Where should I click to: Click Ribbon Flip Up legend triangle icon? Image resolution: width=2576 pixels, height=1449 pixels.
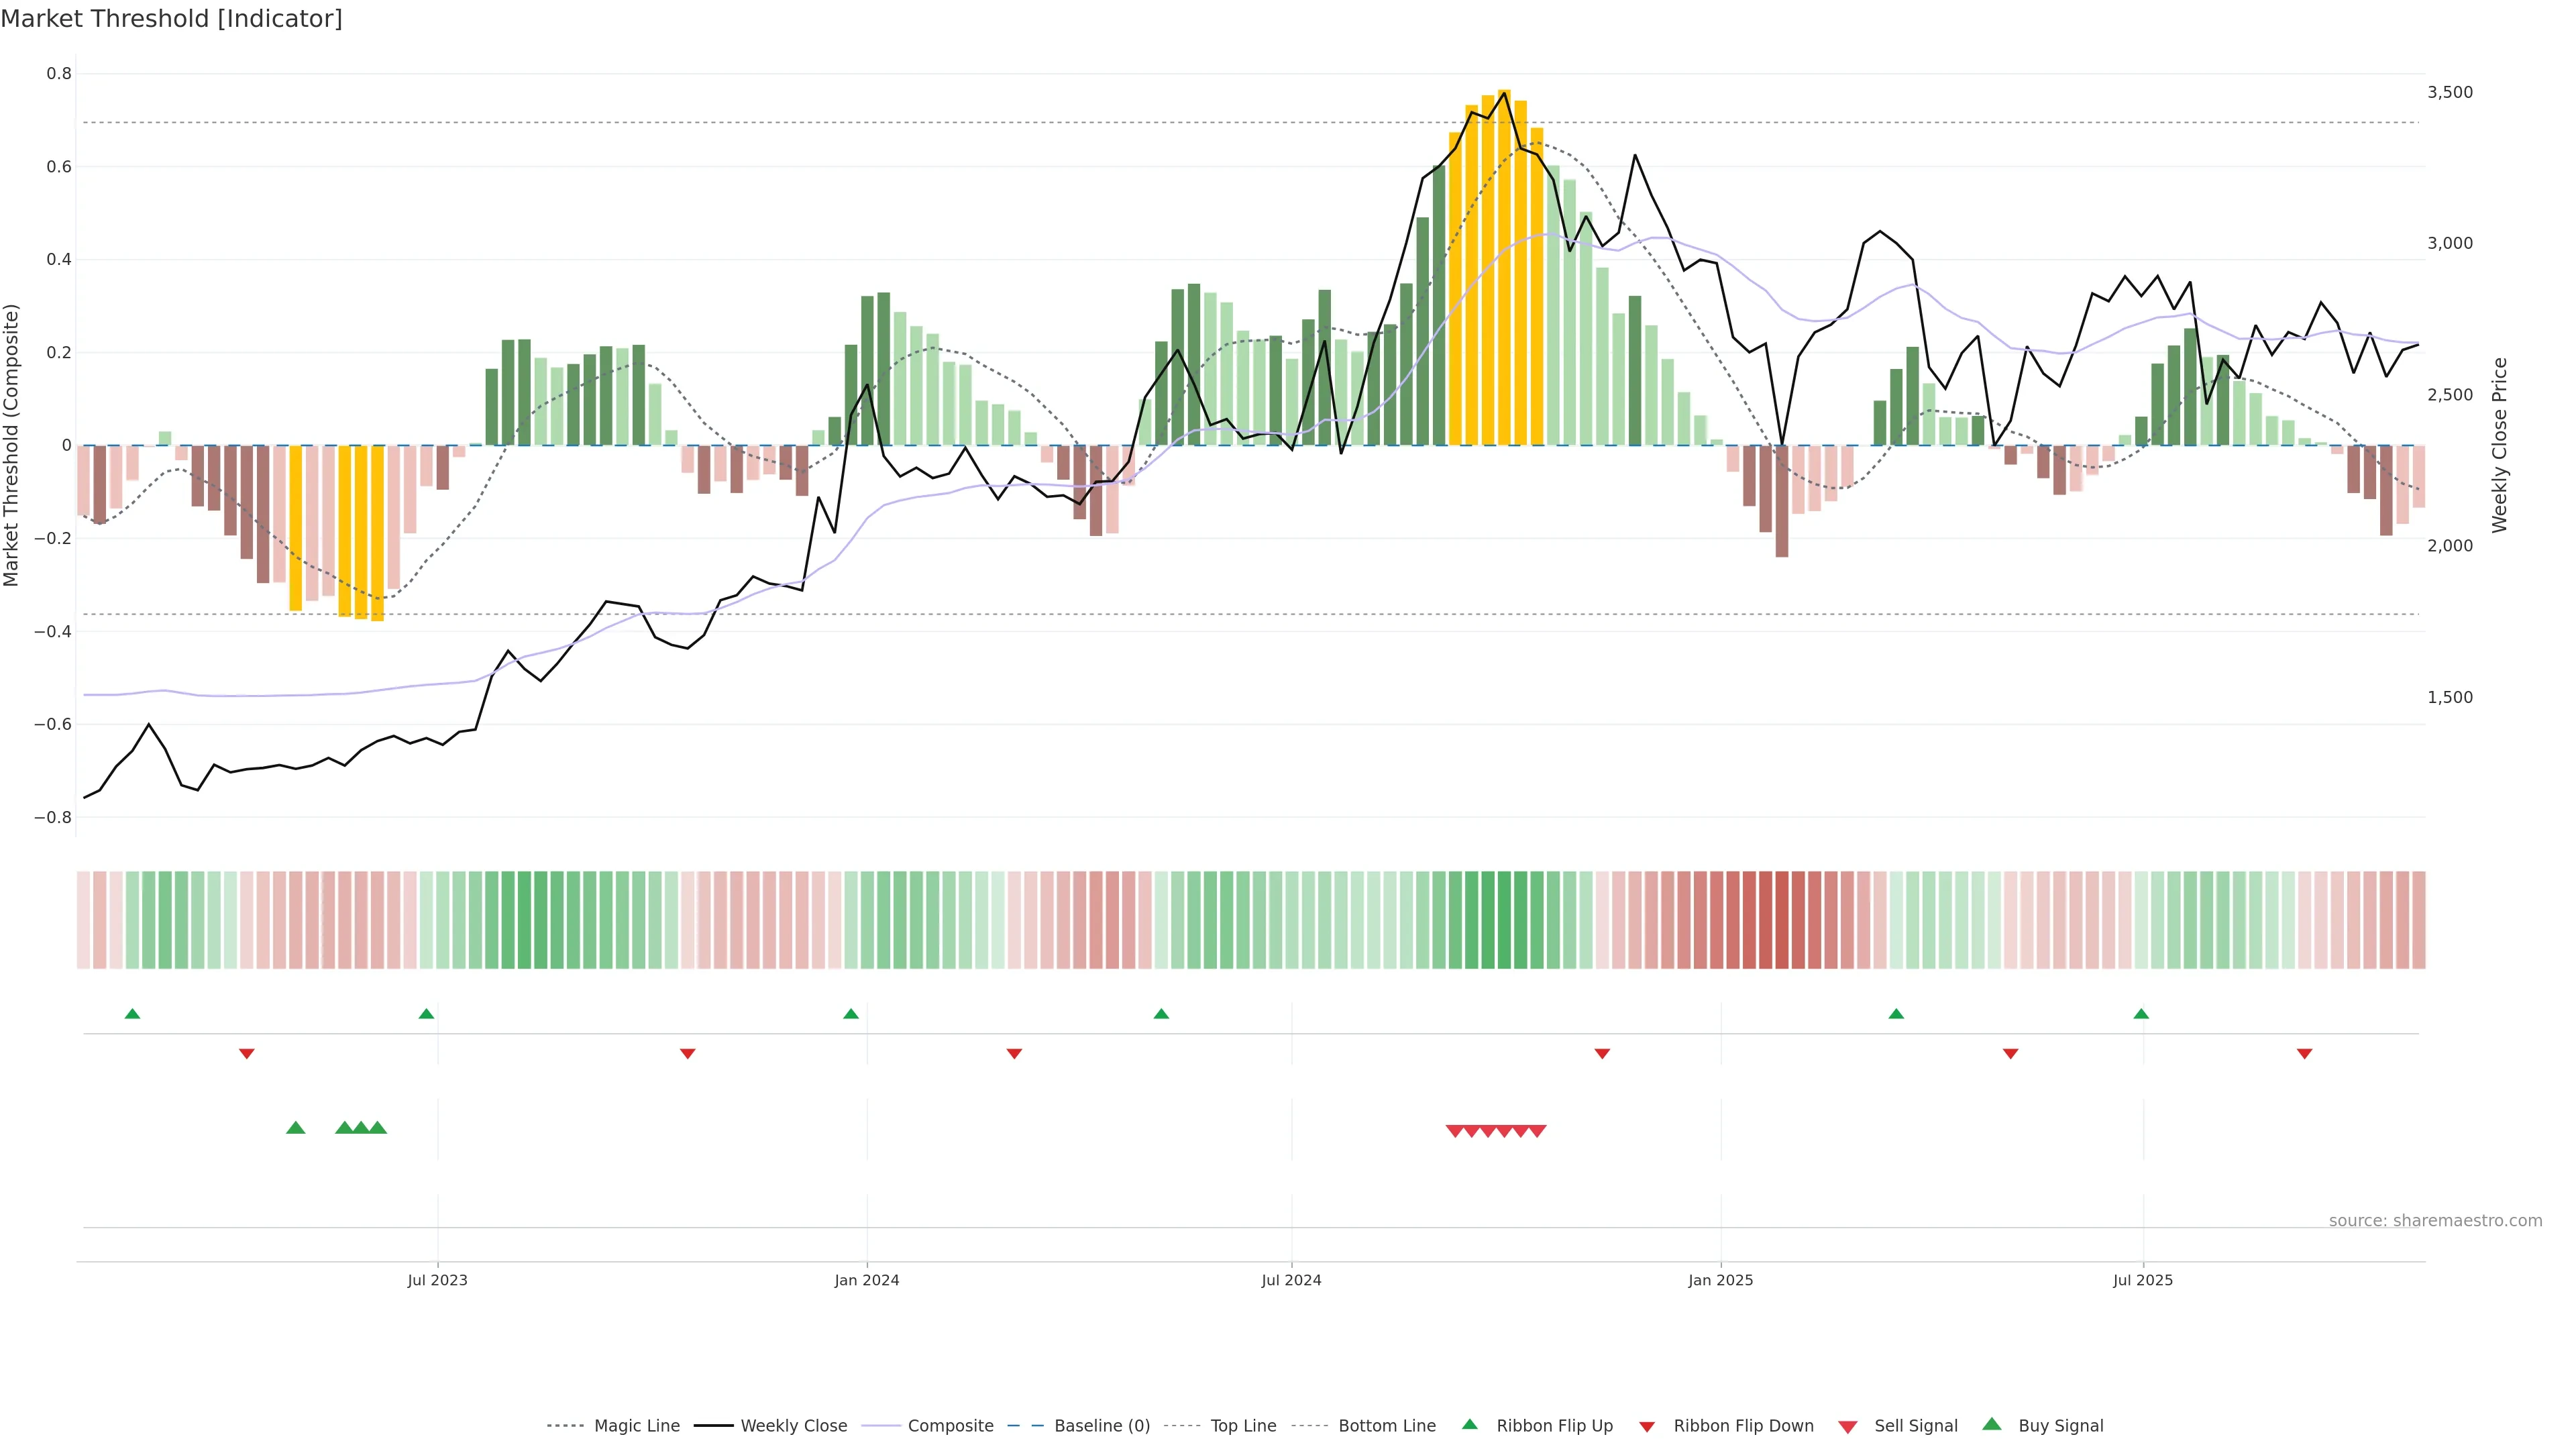click(1469, 1425)
